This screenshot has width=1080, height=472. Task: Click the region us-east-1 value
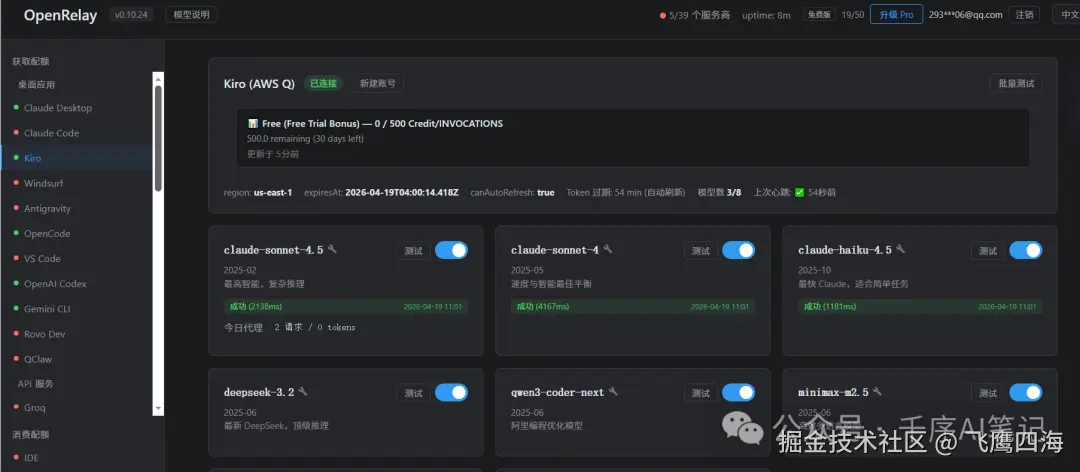click(x=273, y=192)
